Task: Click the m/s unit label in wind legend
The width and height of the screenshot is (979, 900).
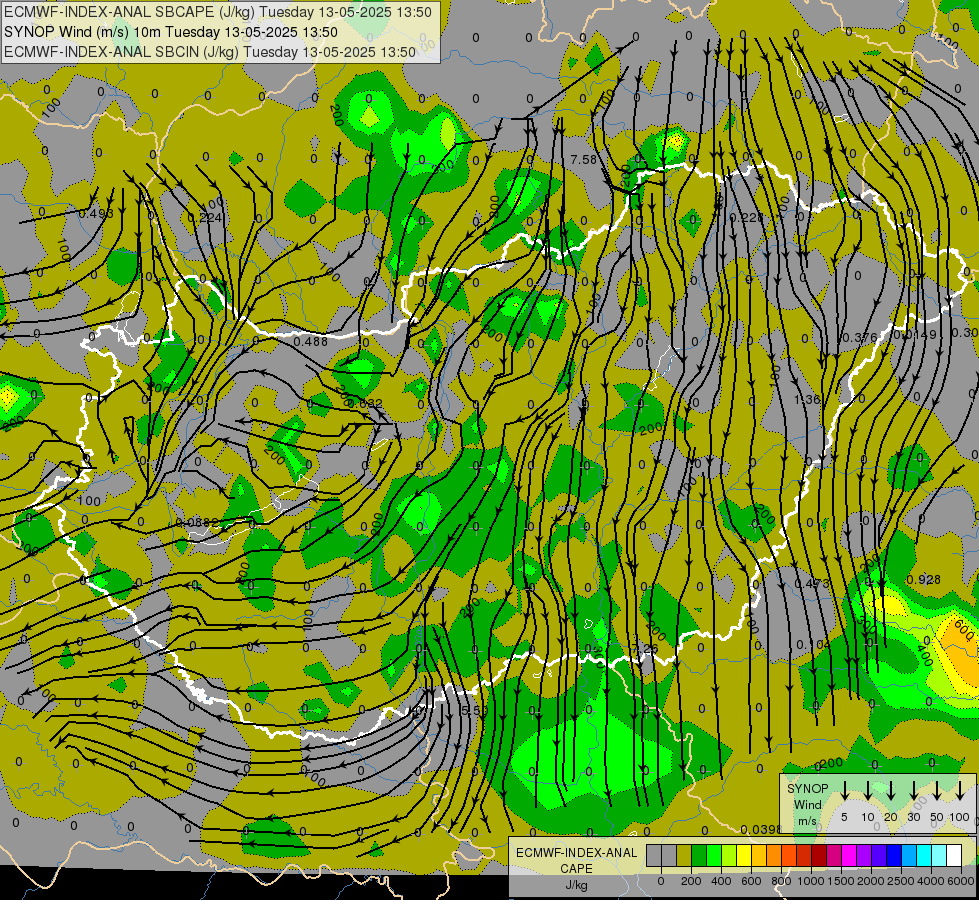Action: [x=807, y=820]
